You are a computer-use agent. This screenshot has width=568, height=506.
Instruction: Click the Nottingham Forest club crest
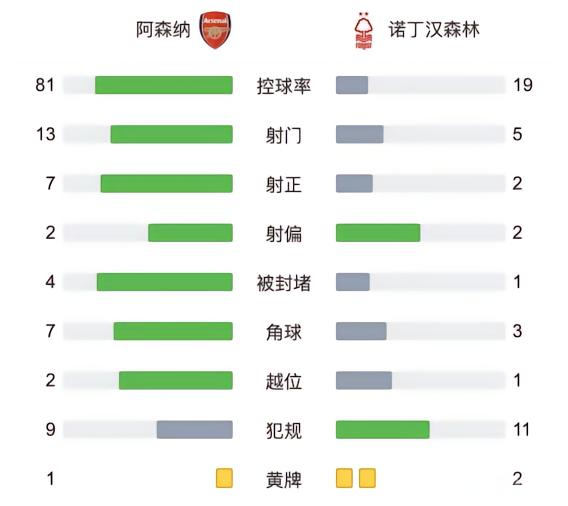tap(363, 31)
